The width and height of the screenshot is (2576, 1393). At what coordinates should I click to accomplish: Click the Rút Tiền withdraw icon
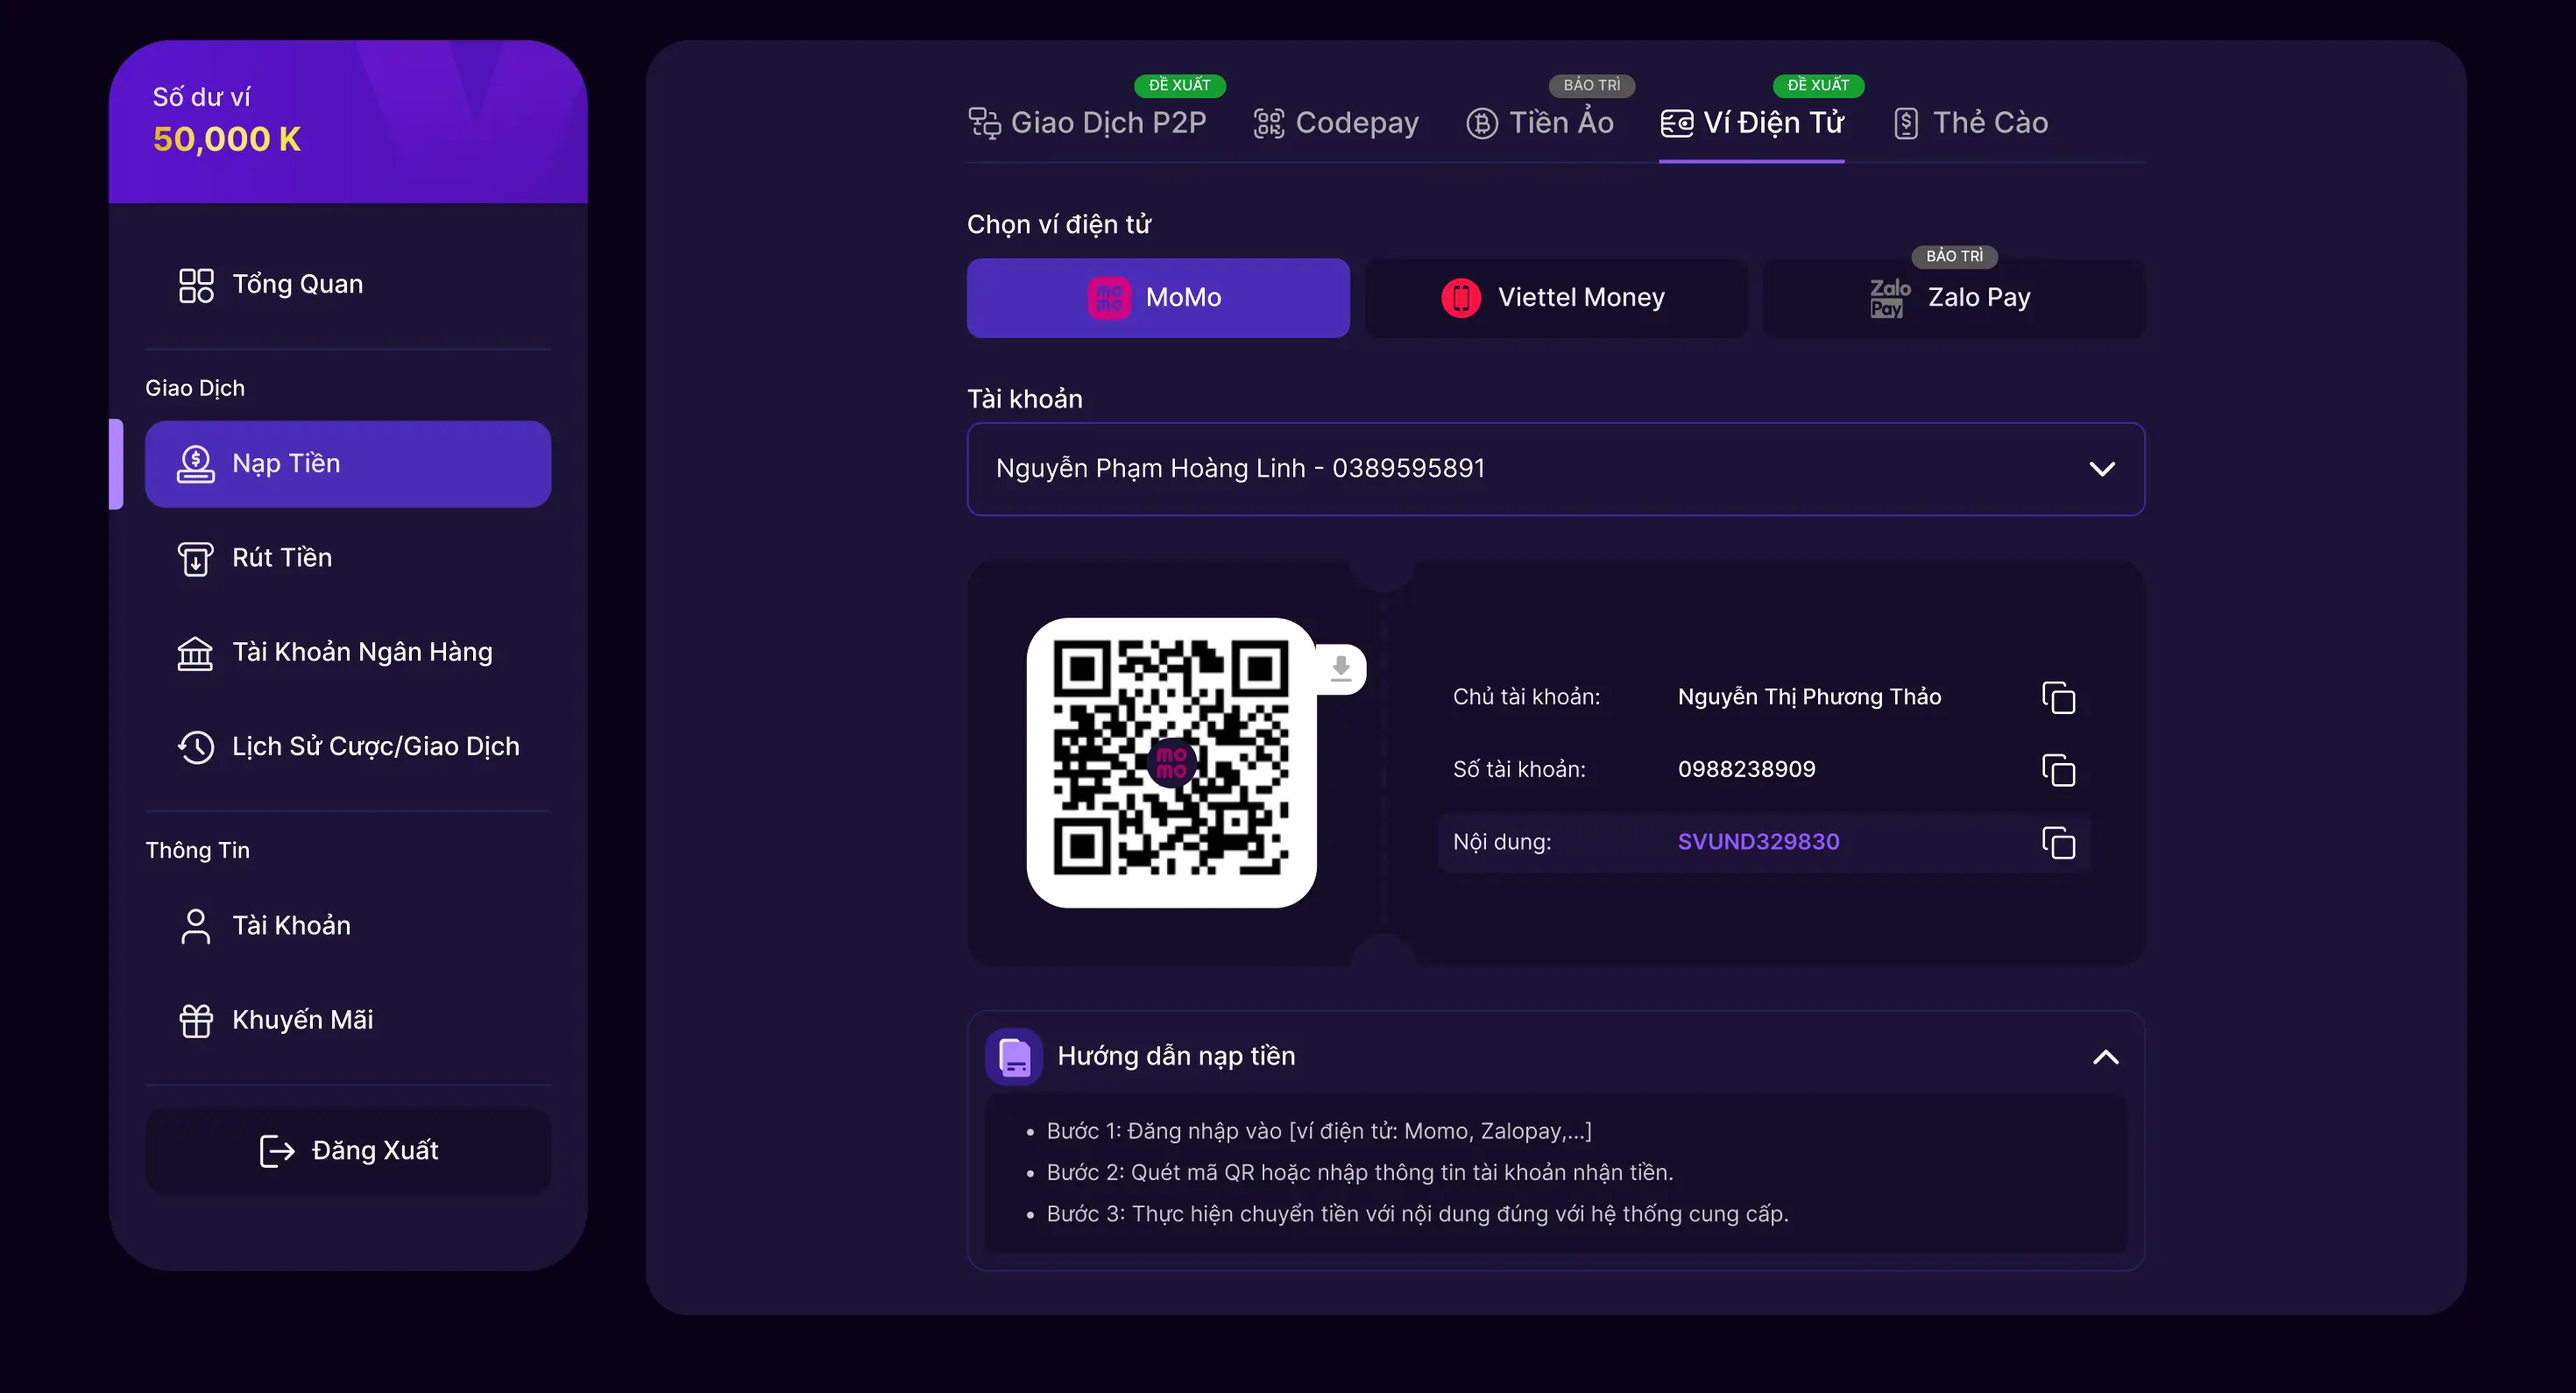click(x=196, y=558)
